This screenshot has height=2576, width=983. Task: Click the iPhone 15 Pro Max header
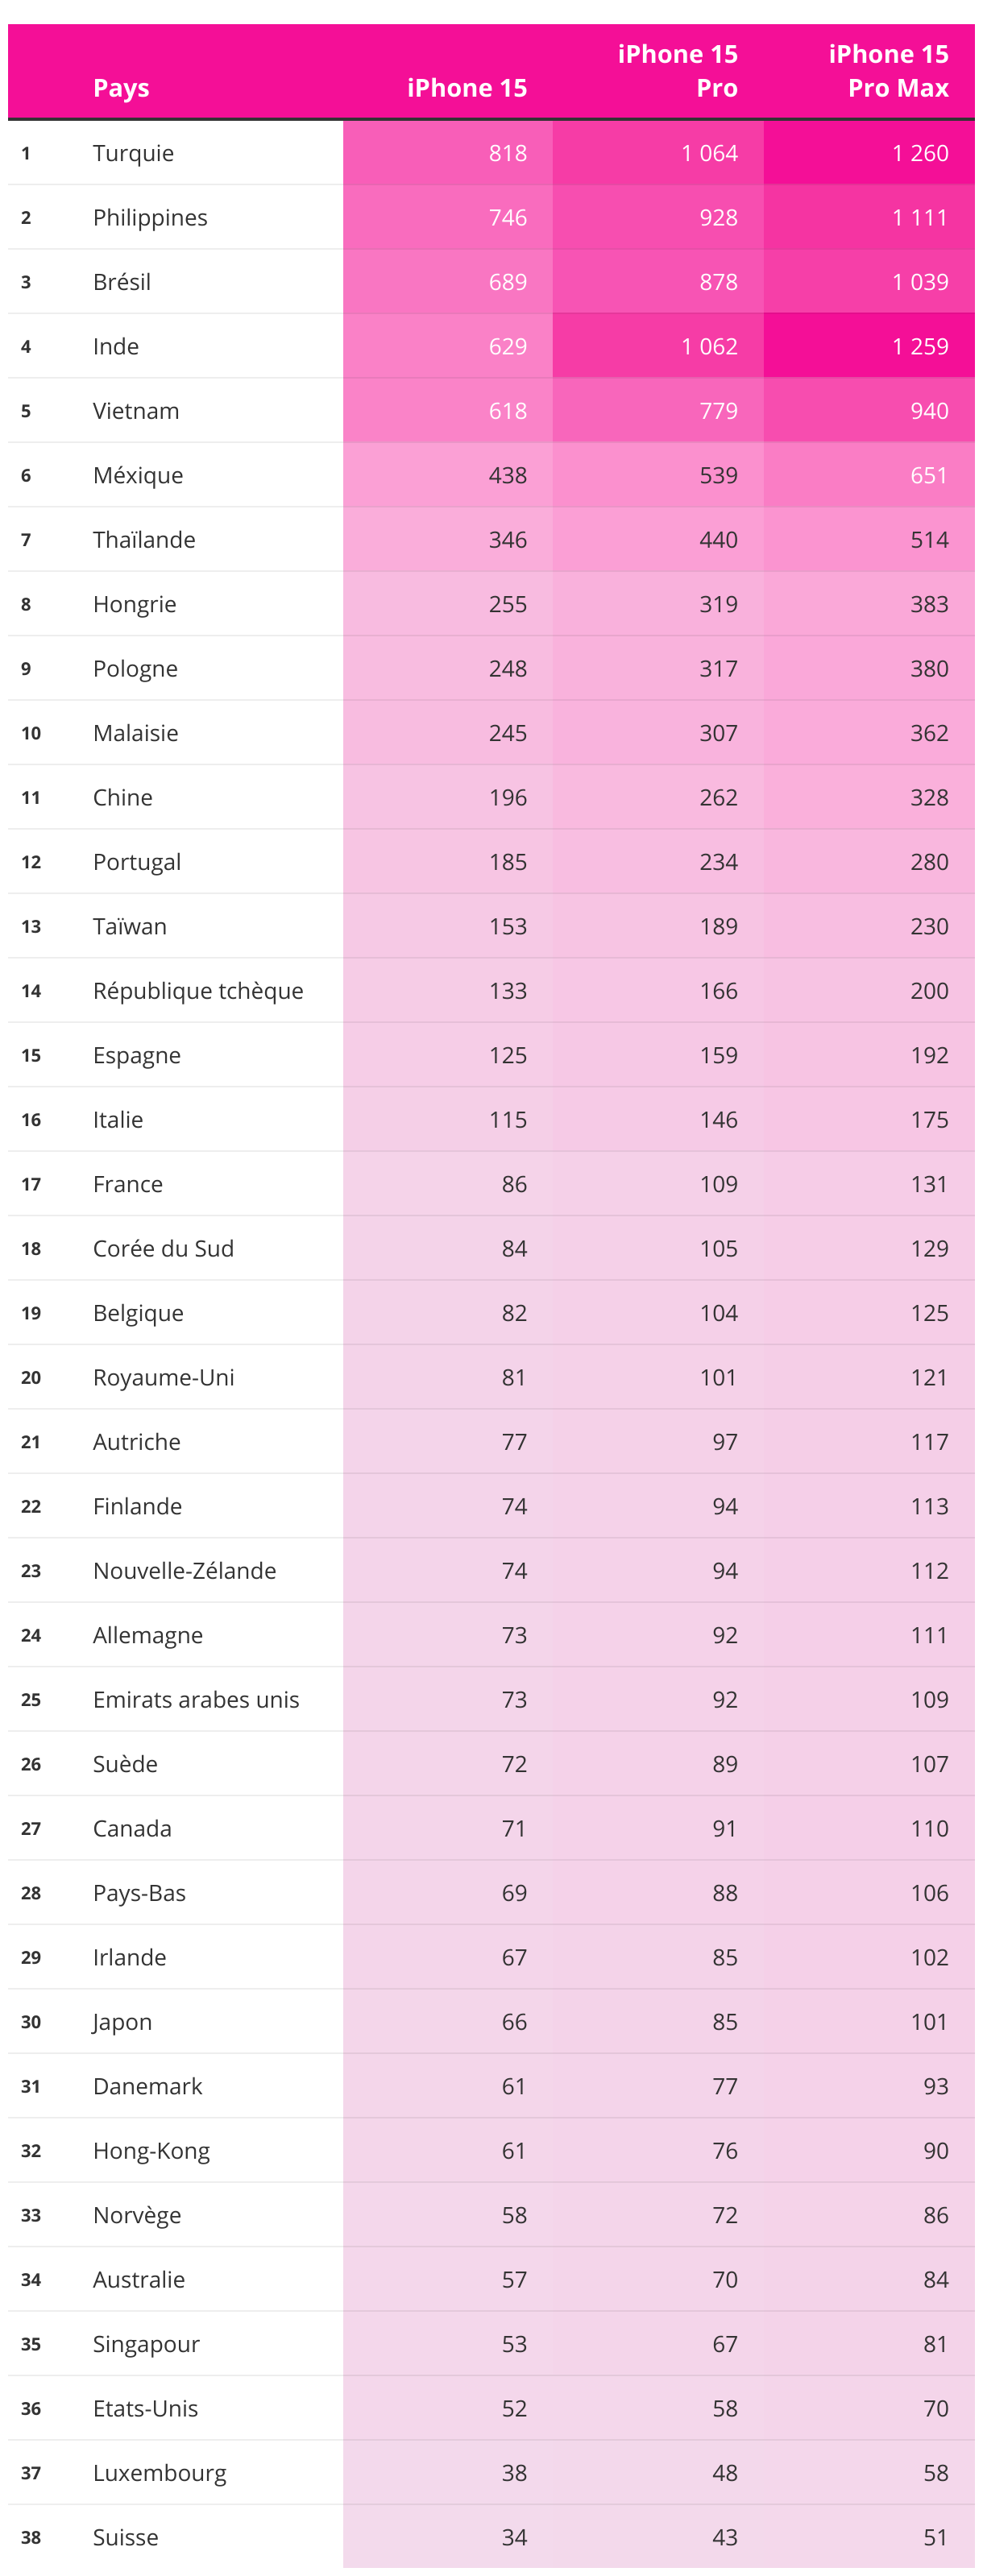(887, 71)
